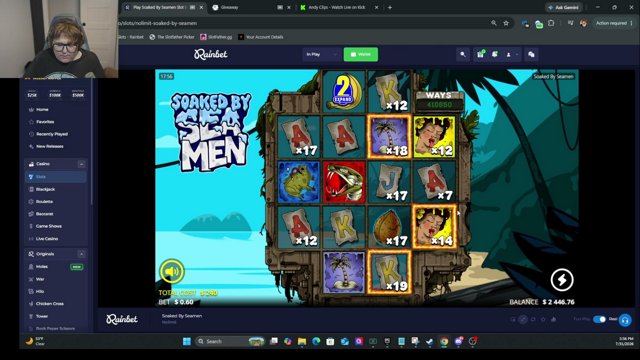
Task: Select Slots in the Casino menu
Action: (x=56, y=177)
